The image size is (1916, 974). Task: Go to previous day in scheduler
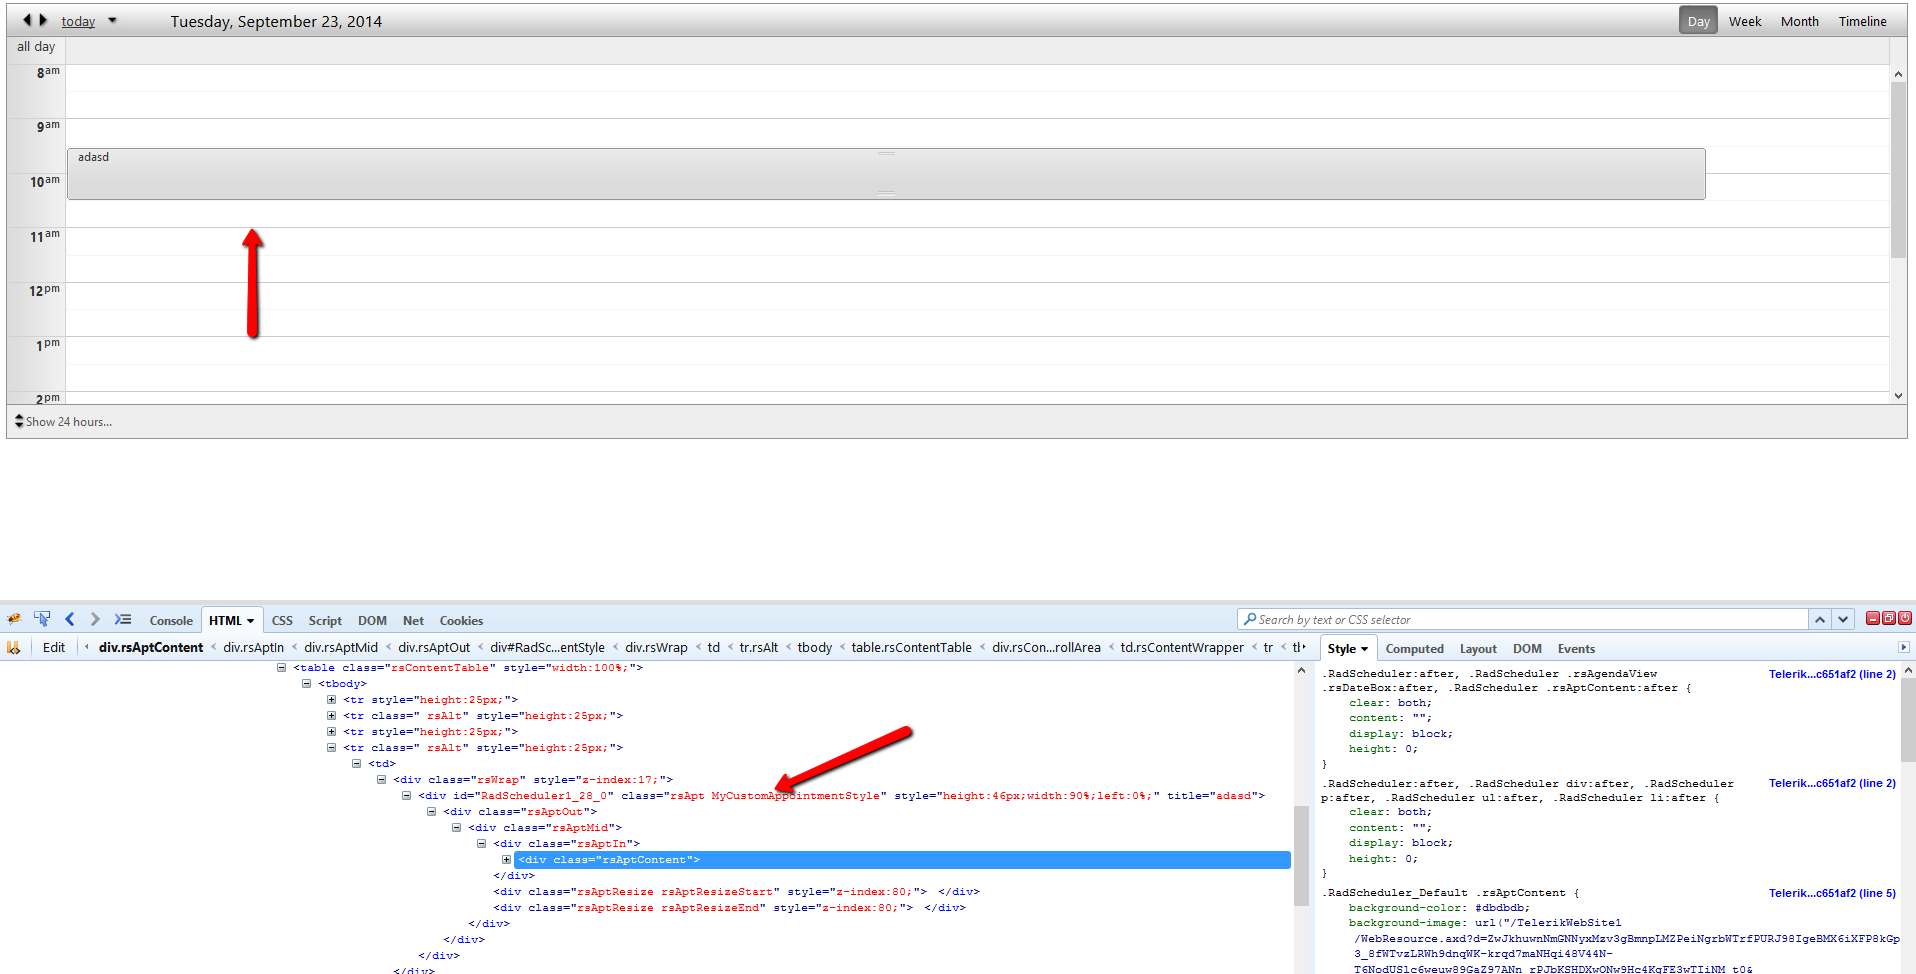coord(26,20)
